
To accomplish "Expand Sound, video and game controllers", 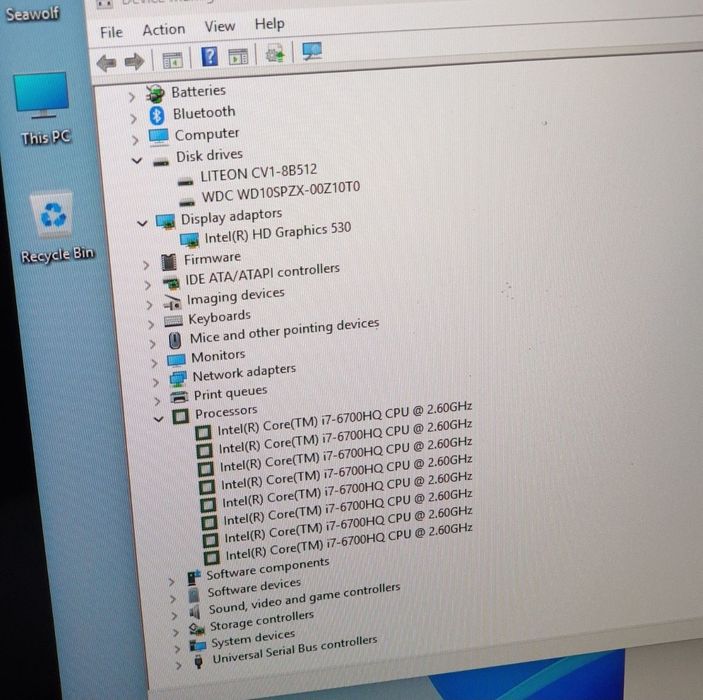I will [174, 616].
